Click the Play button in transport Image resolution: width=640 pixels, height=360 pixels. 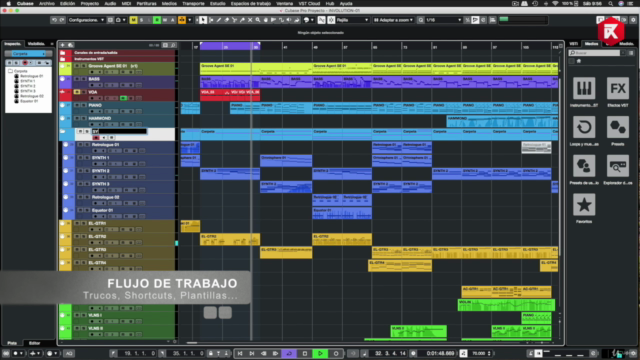320,353
